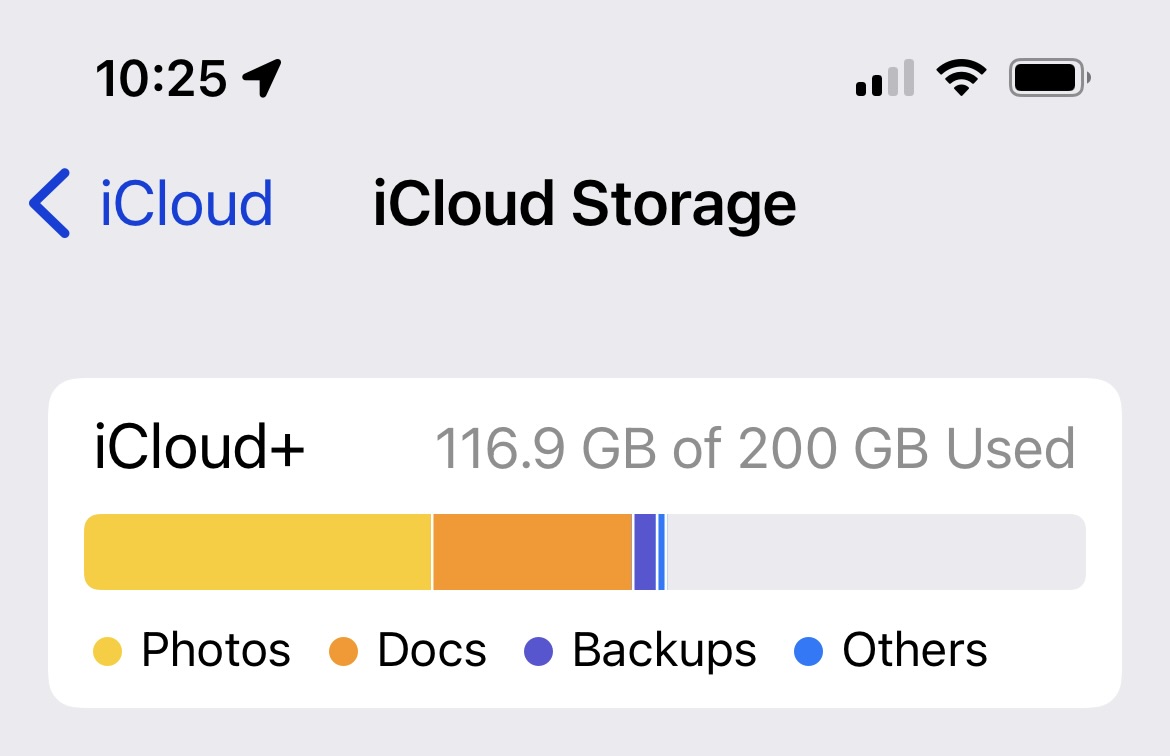Viewport: 1170px width, 756px height.
Task: Select the purple Backups legend dot
Action: [540, 650]
